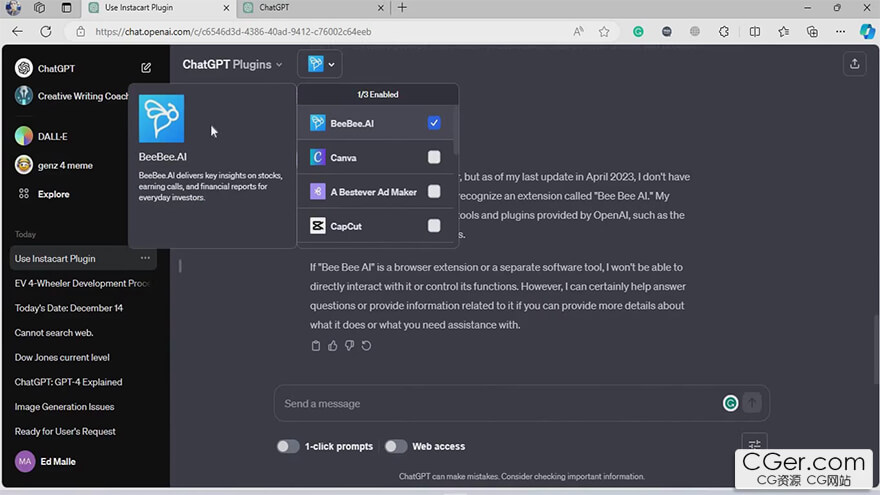
Task: Enable the CapCut plugin checkbox
Action: [x=434, y=226]
